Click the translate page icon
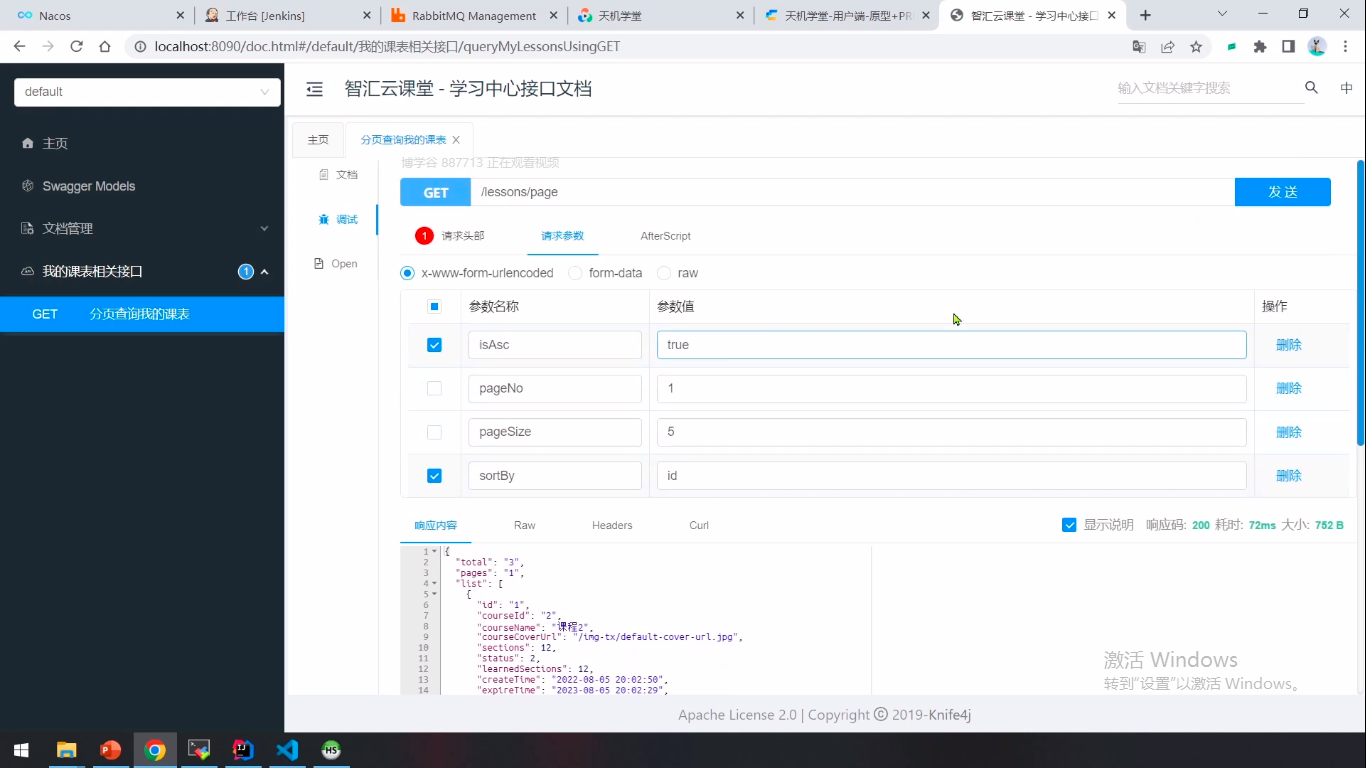The width and height of the screenshot is (1366, 768). [x=1139, y=46]
